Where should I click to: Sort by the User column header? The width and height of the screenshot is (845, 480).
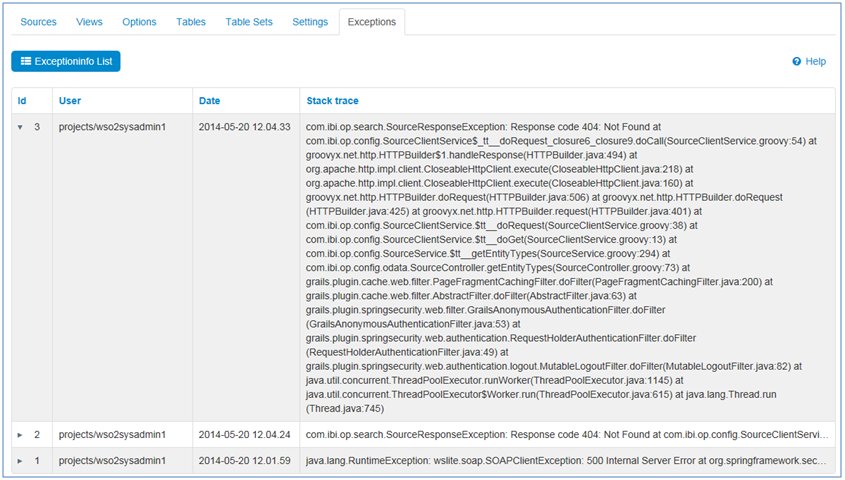(x=70, y=101)
